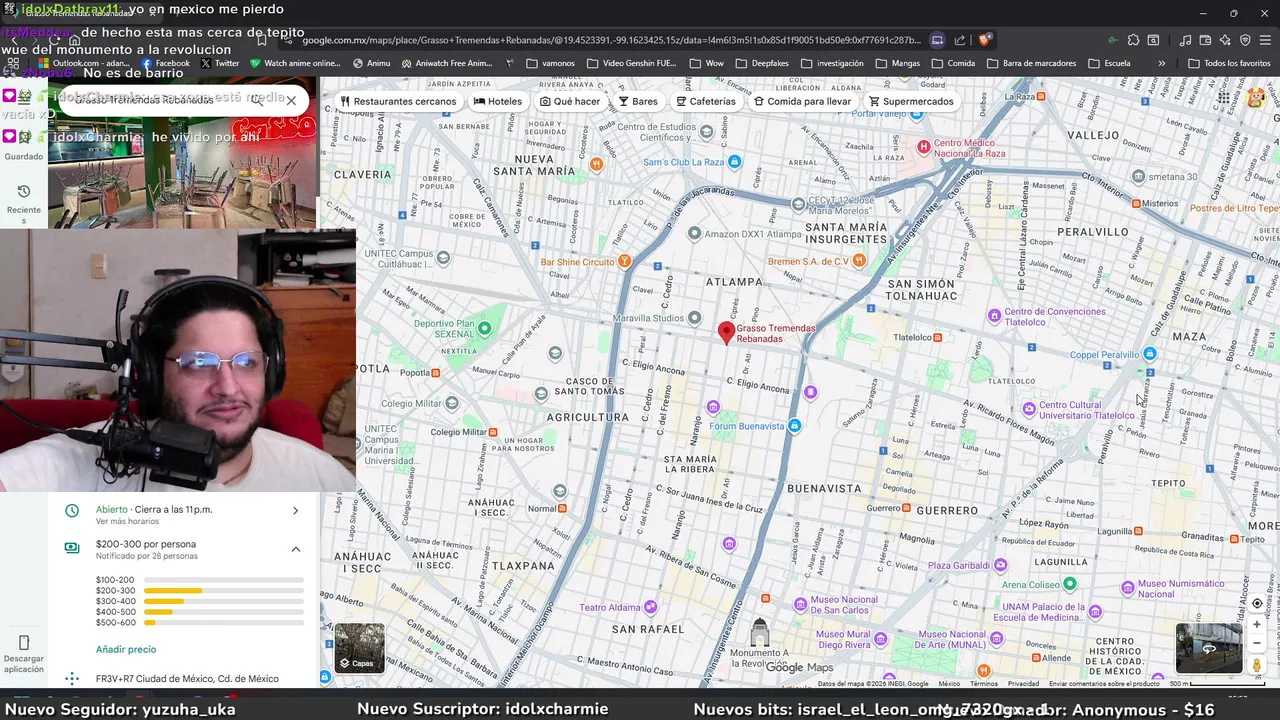Open the Twitter bookmark

point(220,63)
